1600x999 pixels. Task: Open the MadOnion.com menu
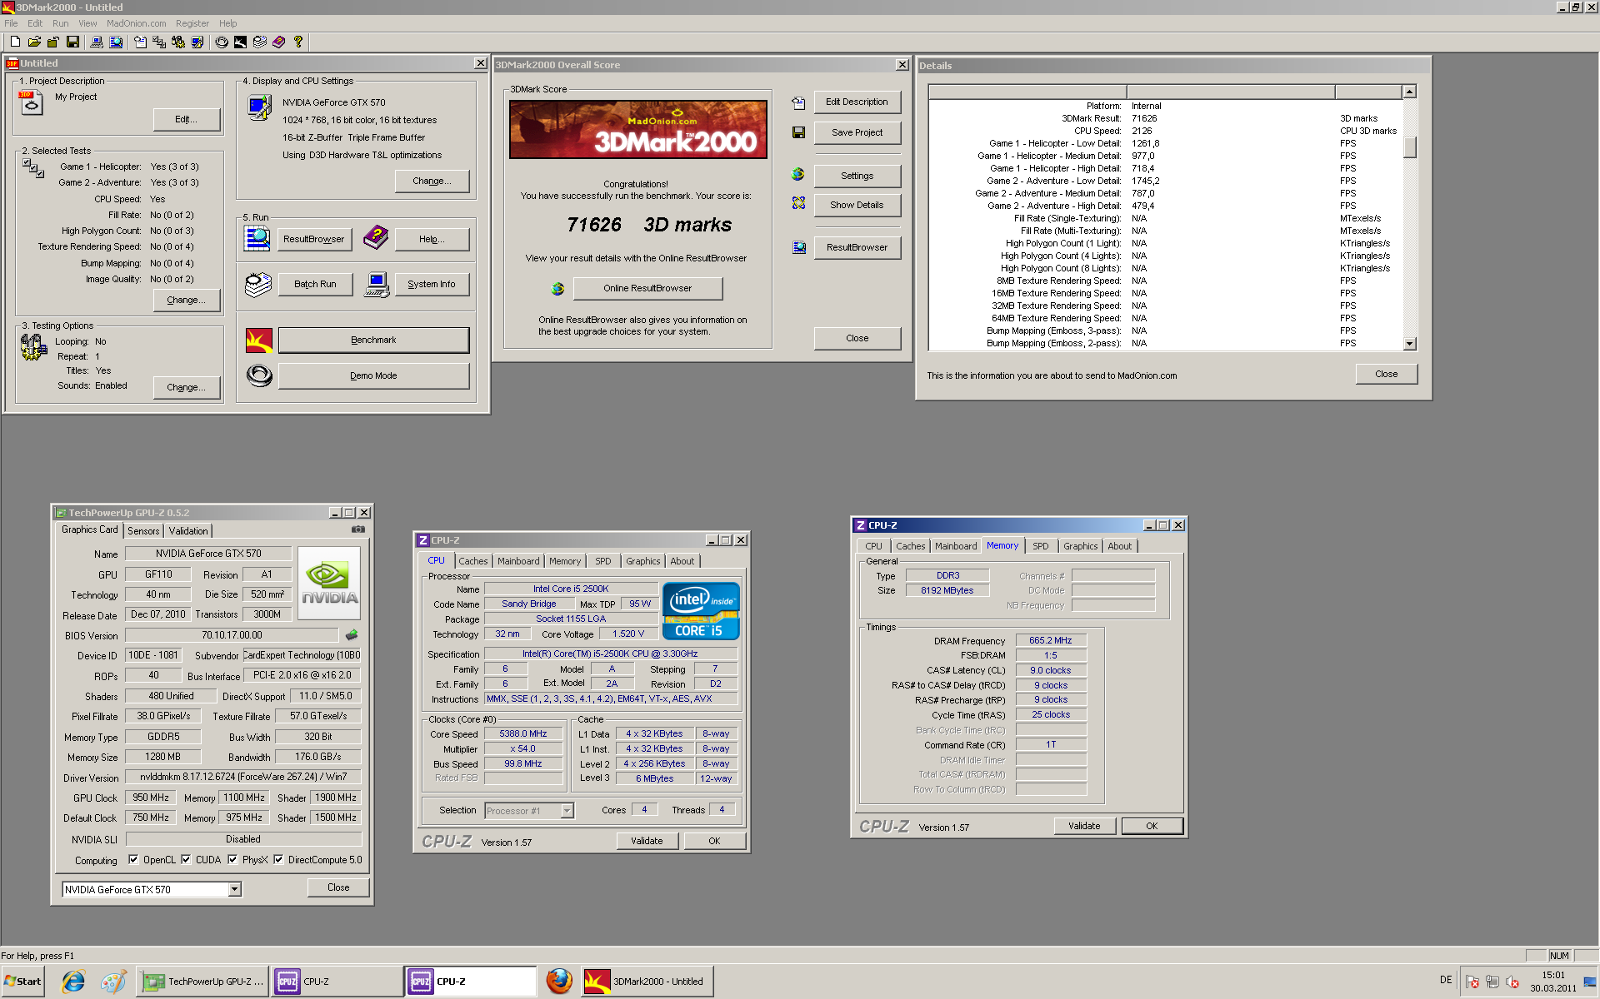click(136, 23)
